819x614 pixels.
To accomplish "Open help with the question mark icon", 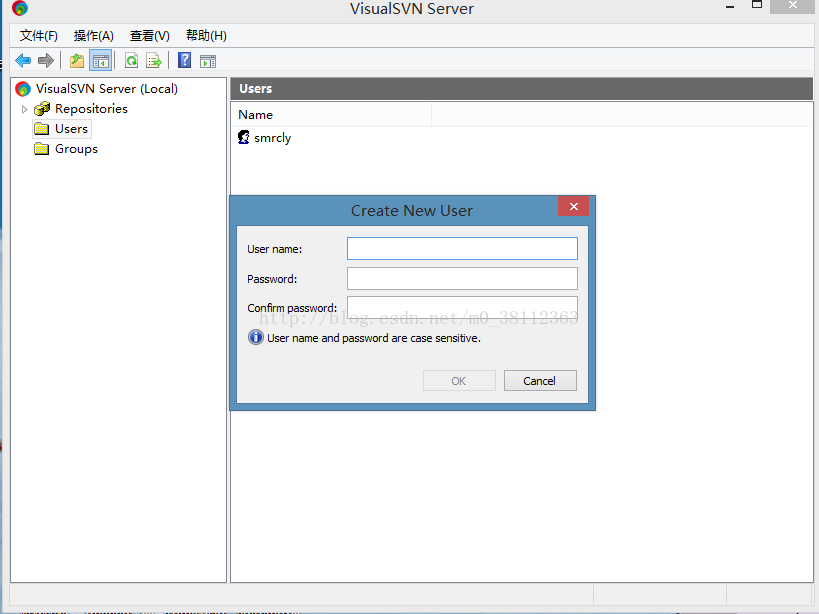I will pos(184,61).
